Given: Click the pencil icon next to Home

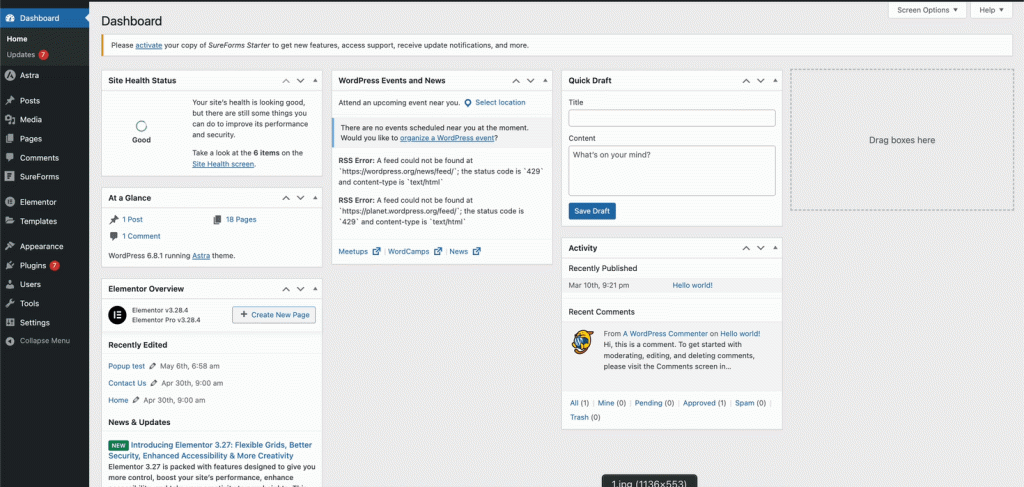Looking at the screenshot, I should tap(136, 400).
